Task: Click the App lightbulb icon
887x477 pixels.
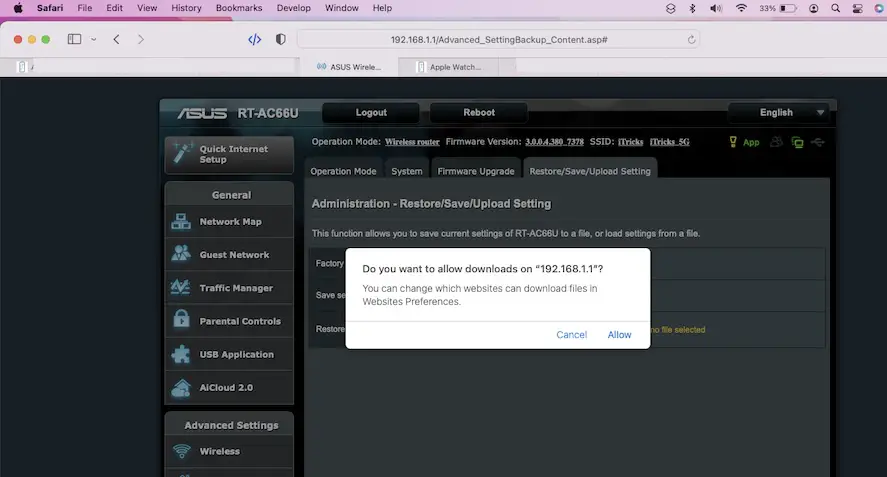Action: (x=733, y=142)
